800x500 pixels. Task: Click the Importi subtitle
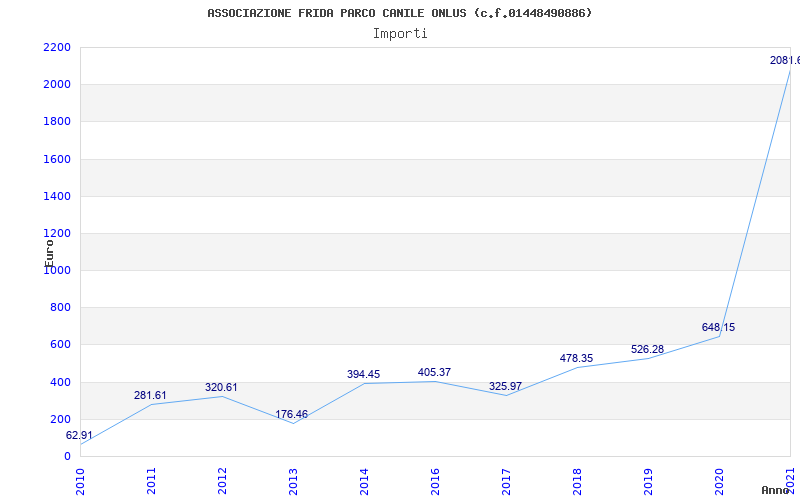click(400, 33)
